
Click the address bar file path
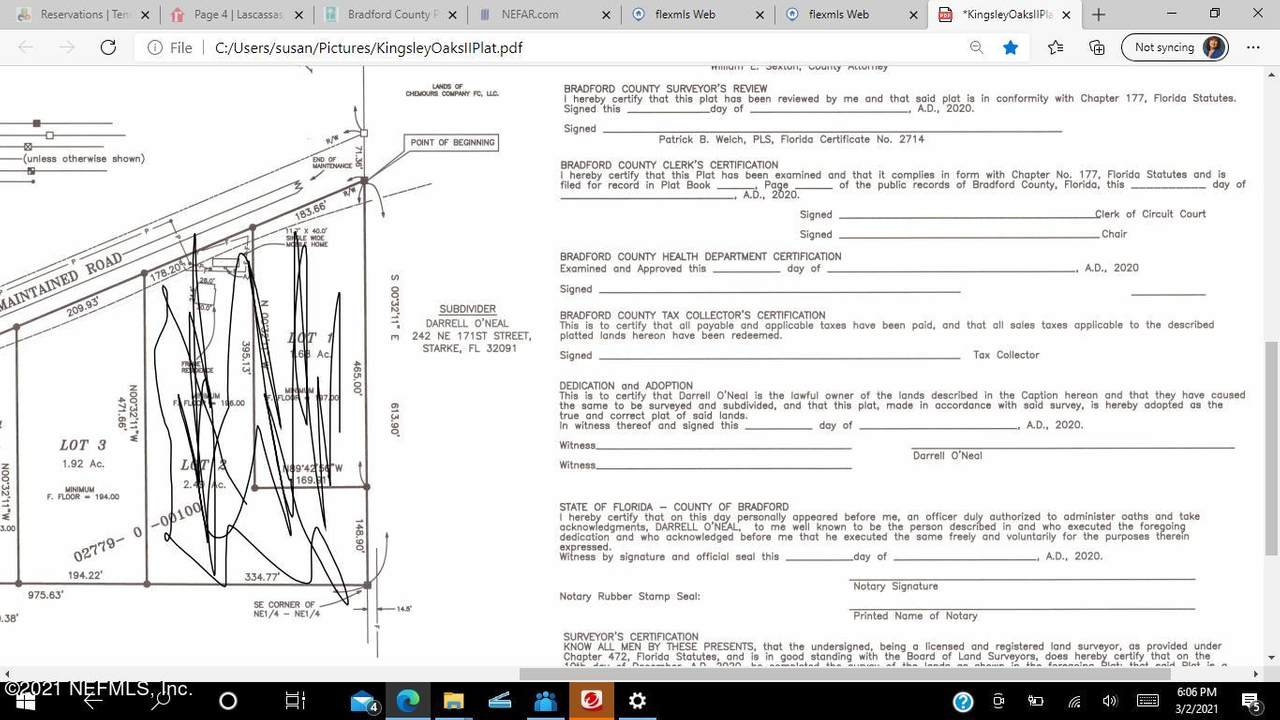tap(368, 48)
